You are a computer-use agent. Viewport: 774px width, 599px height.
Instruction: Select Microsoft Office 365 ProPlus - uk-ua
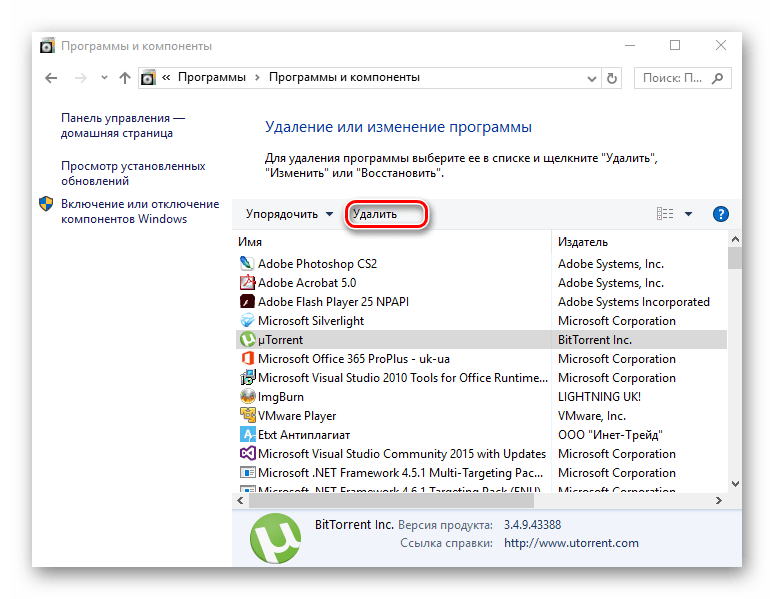coord(353,359)
